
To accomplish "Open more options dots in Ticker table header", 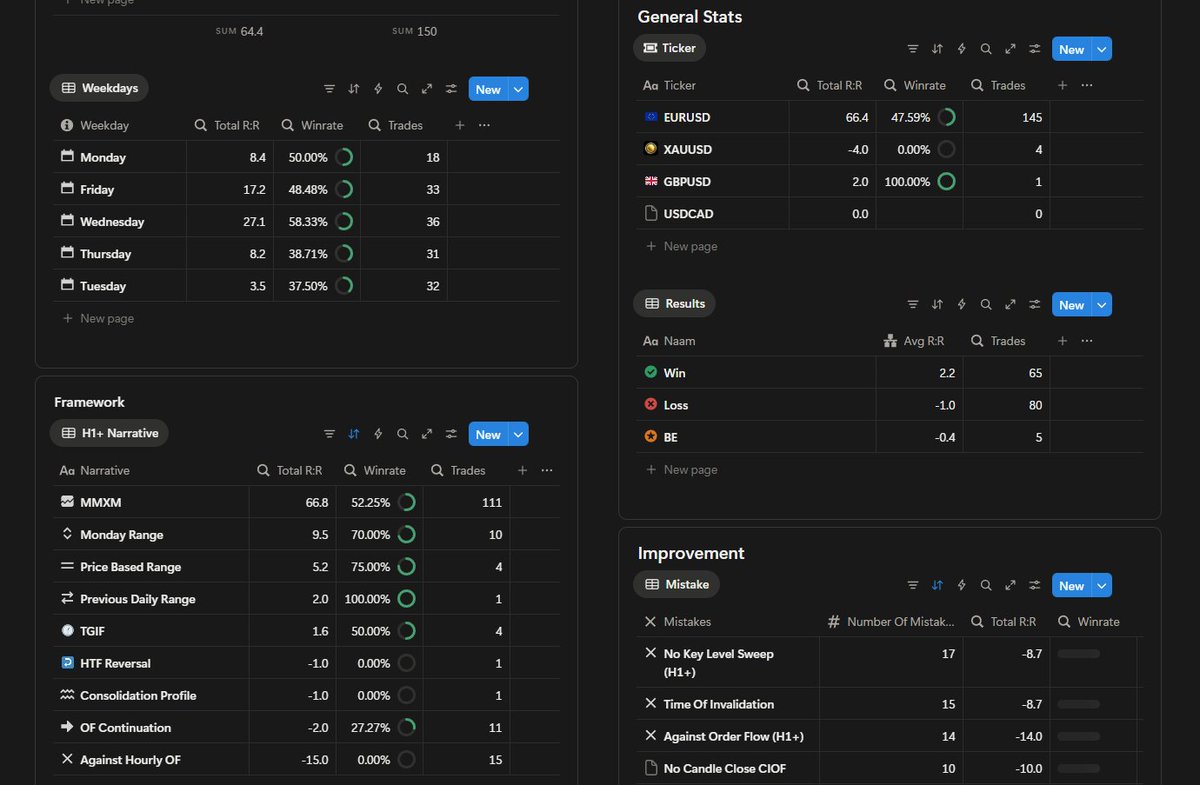I will pyautogui.click(x=1087, y=85).
